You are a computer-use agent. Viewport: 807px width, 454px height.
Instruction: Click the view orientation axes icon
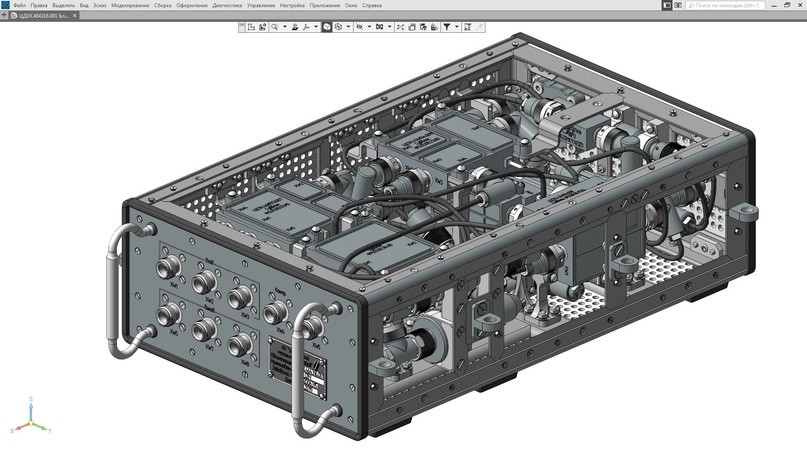click(306, 27)
